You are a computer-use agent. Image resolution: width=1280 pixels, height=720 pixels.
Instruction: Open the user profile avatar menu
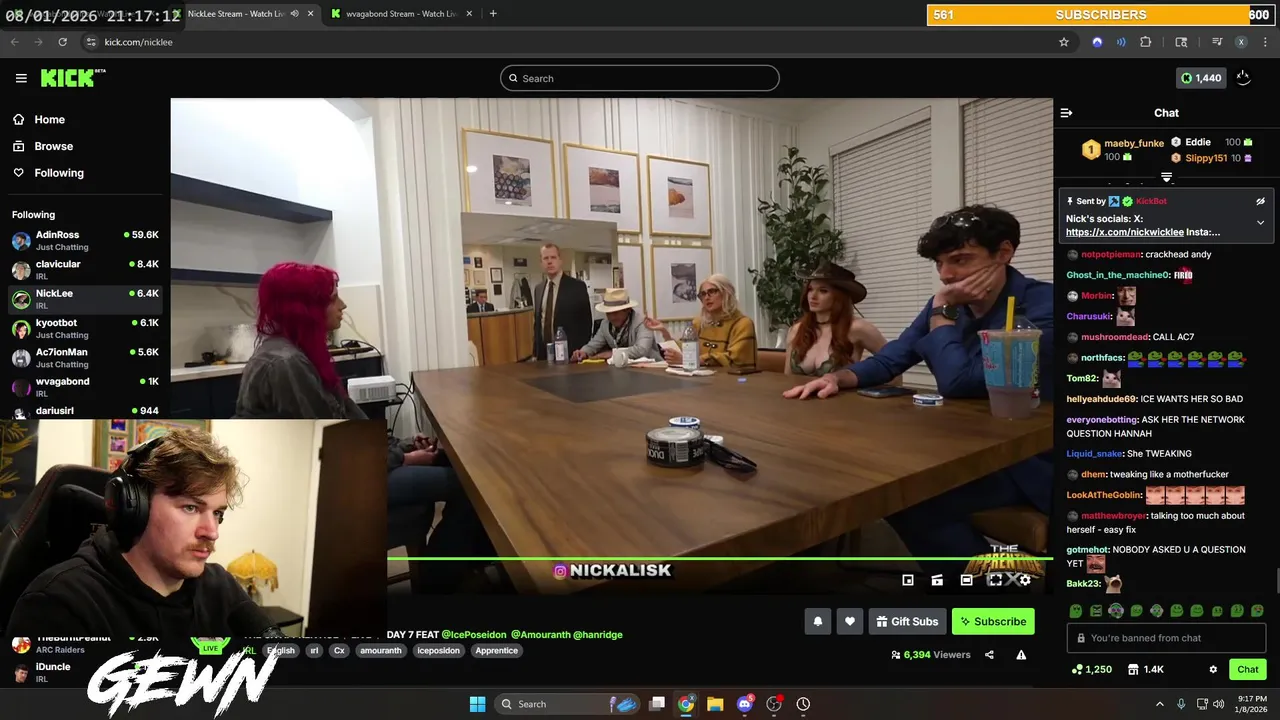pyautogui.click(x=1243, y=78)
